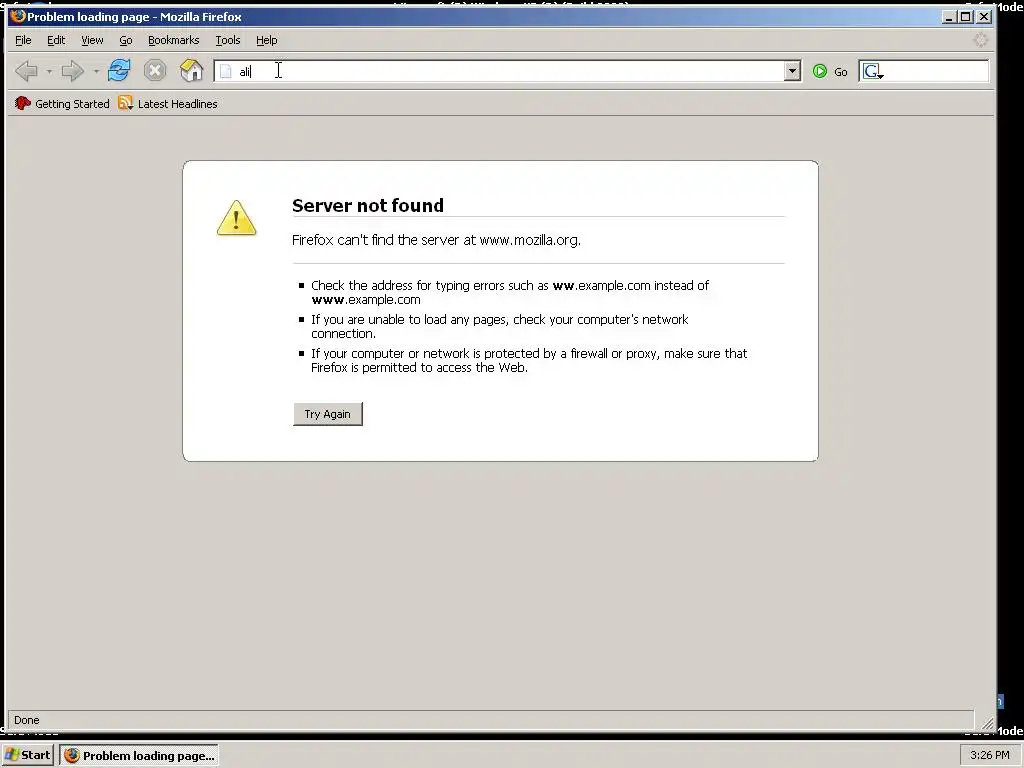The height and width of the screenshot is (768, 1024).
Task: Open the Bookmarks menu
Action: tap(174, 40)
